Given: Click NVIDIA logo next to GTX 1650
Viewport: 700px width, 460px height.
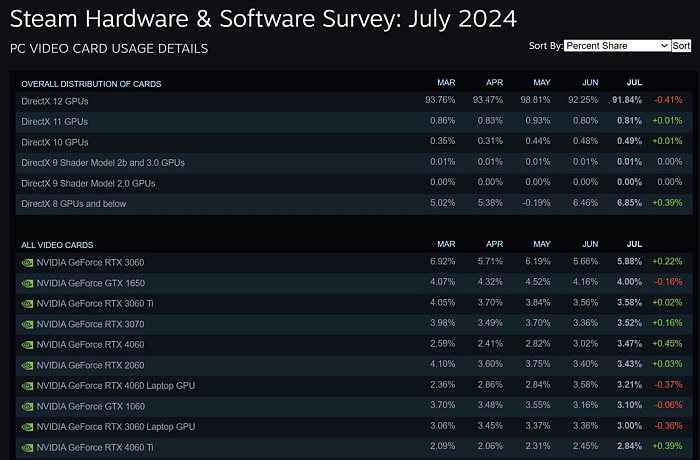Looking at the screenshot, I should coord(27,284).
